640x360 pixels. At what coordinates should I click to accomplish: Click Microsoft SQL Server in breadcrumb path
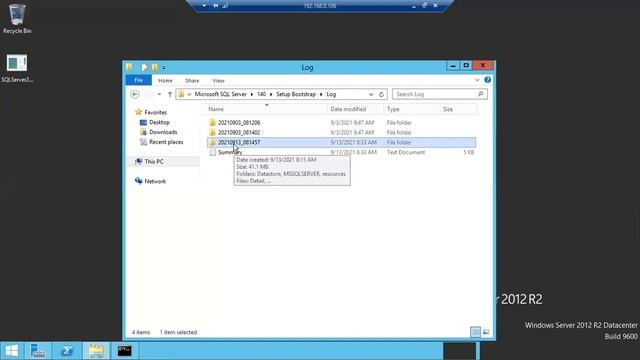point(220,94)
